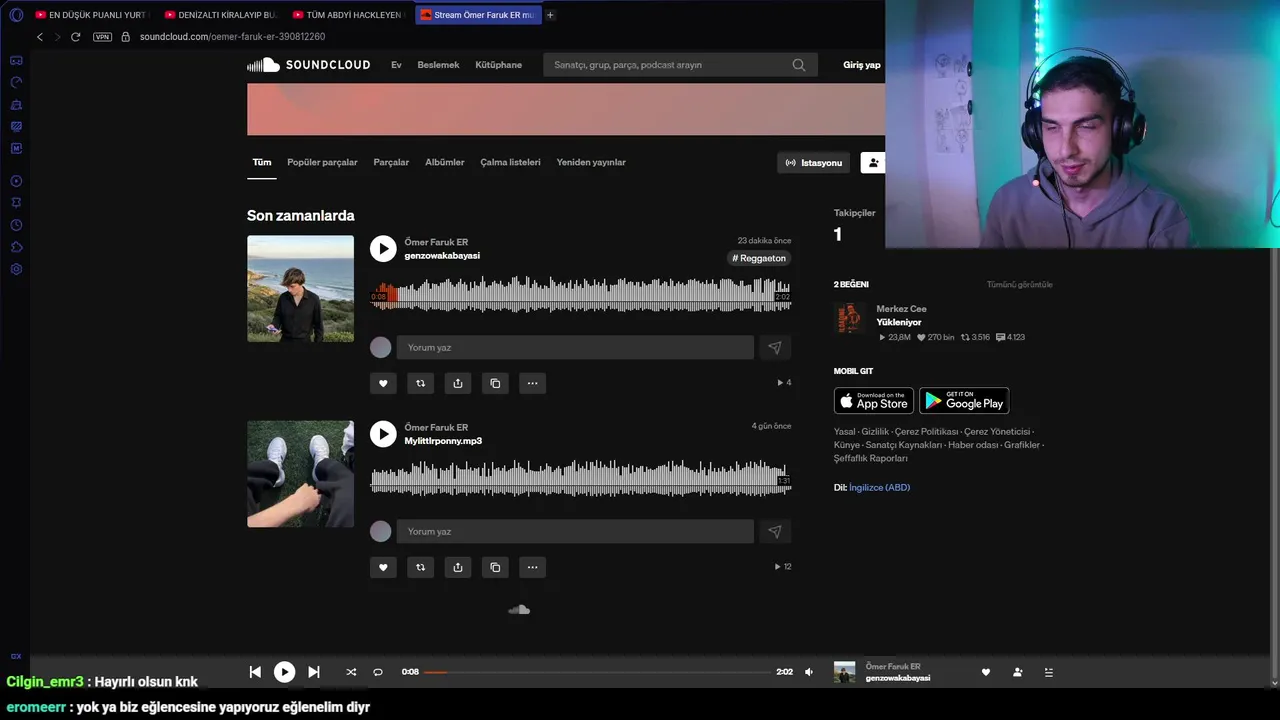
Task: Click Get it on Google Play badge
Action: point(964,400)
